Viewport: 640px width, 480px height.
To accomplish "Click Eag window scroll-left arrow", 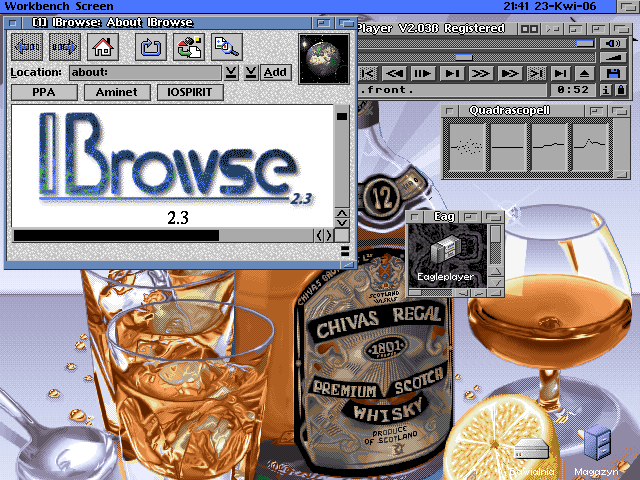I will [462, 293].
